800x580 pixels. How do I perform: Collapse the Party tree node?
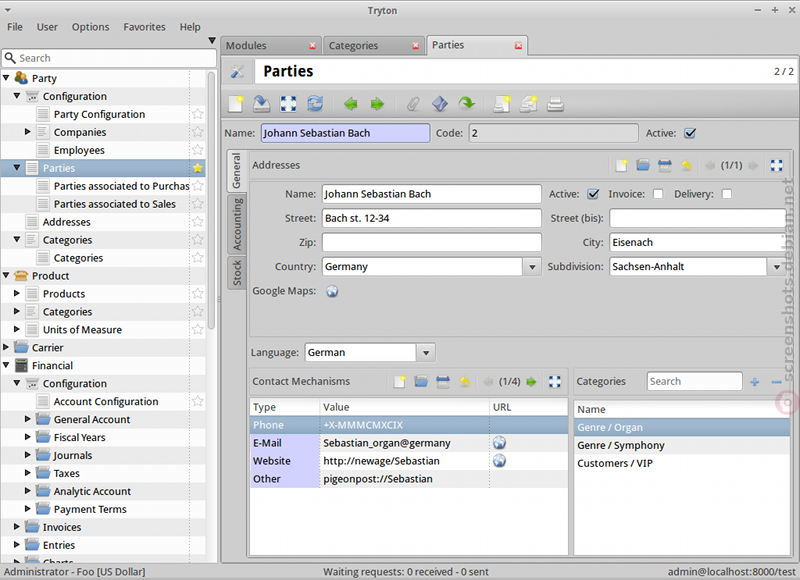click(6, 78)
